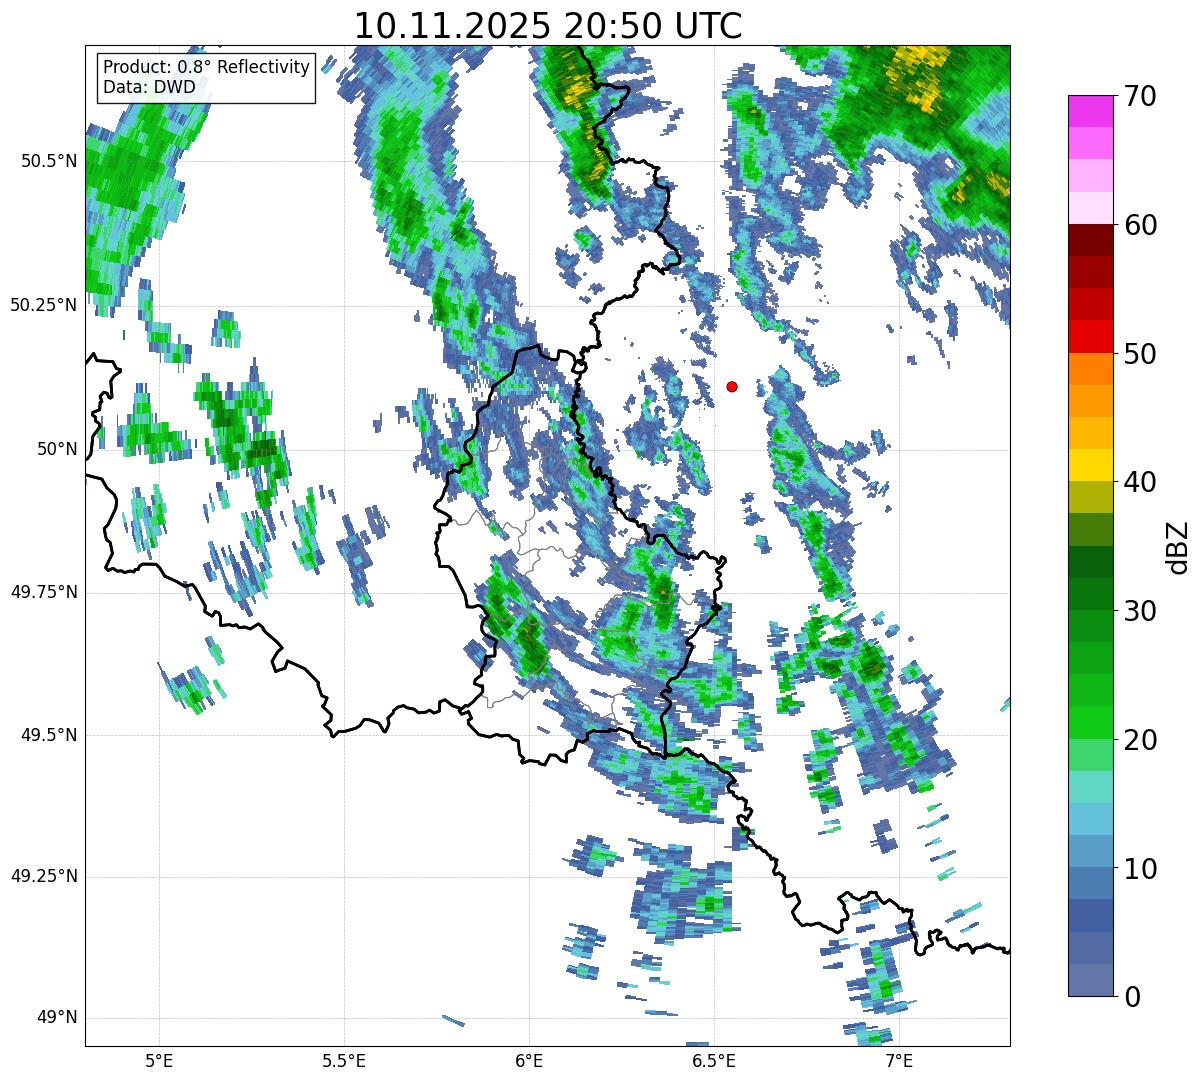Click the 49.25°N latitude label

(x=44, y=877)
